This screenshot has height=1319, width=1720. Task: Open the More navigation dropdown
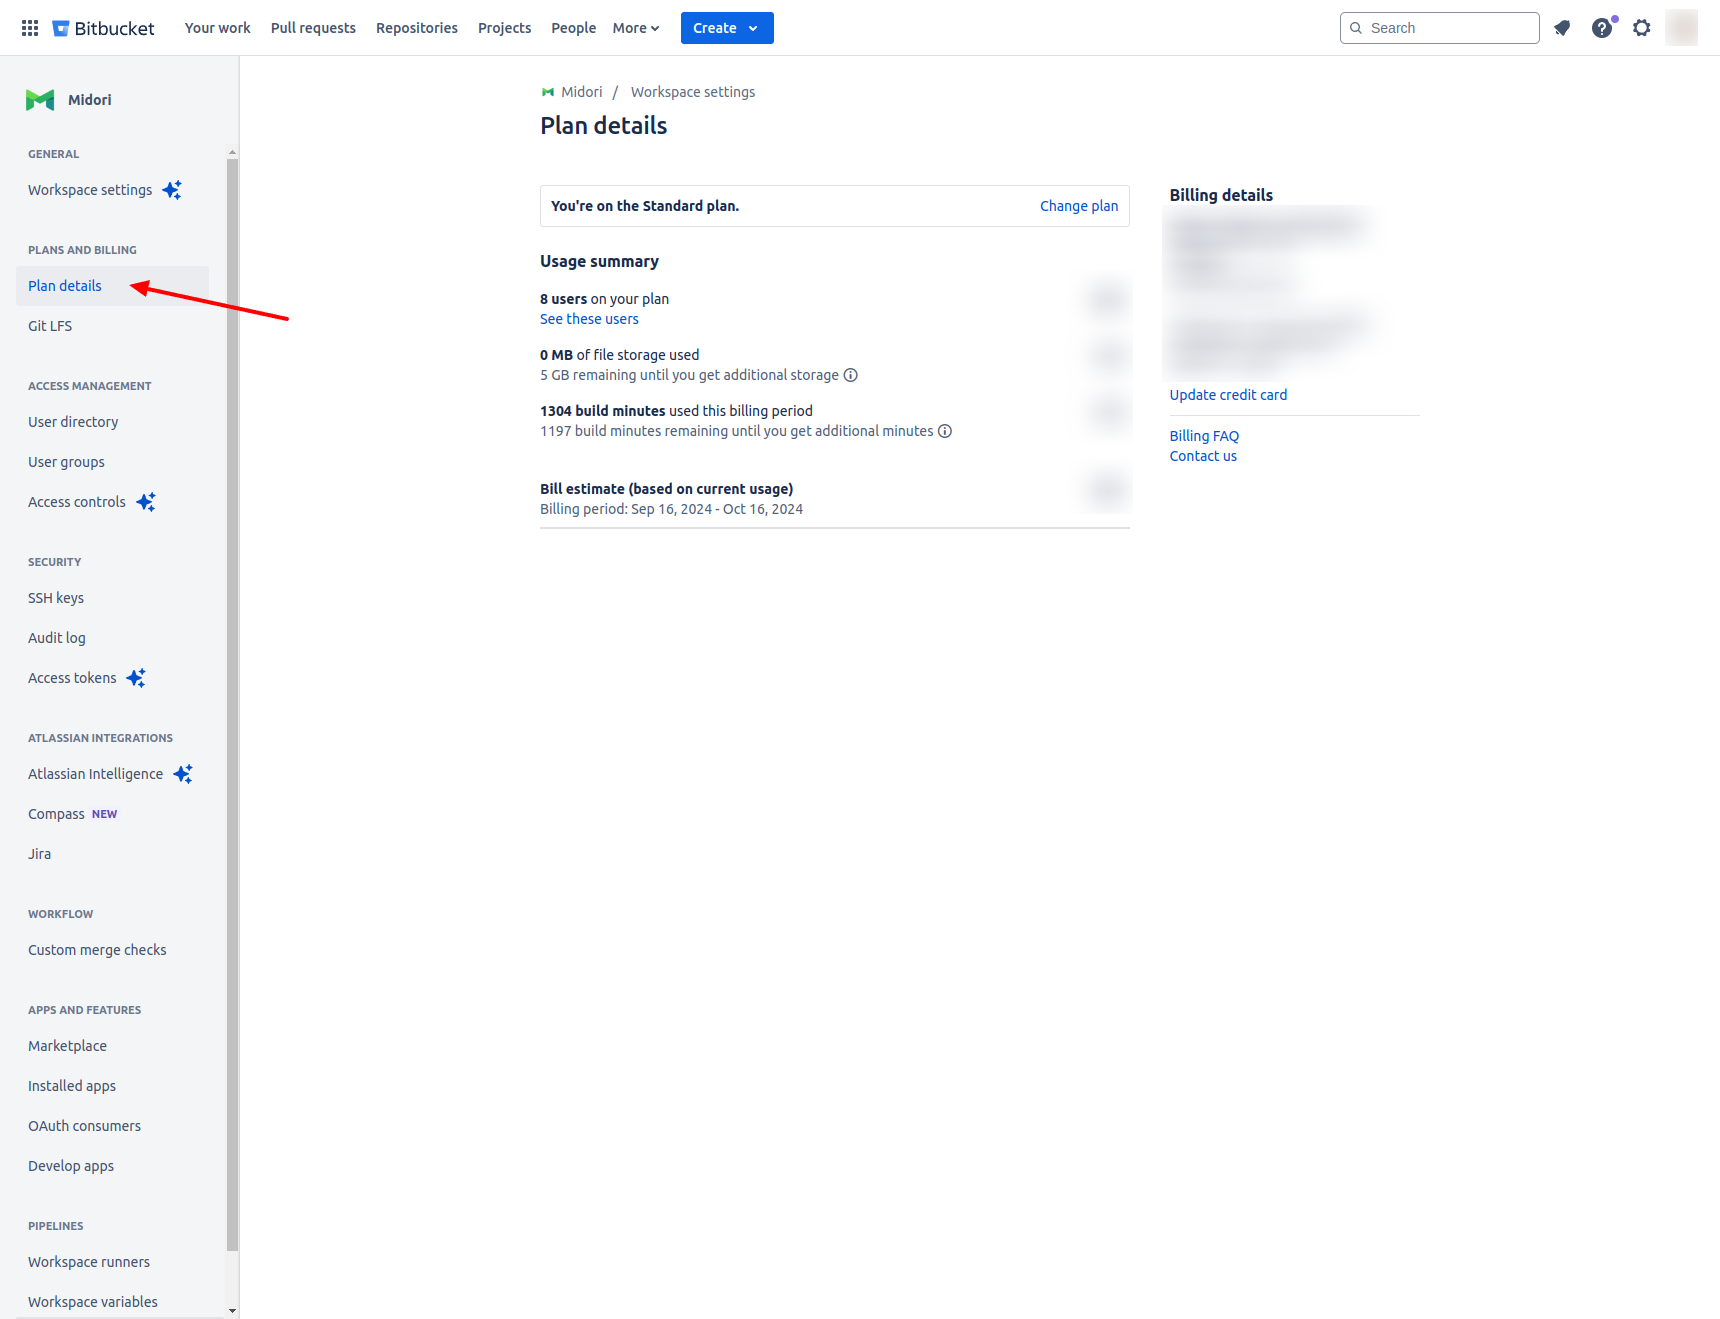tap(634, 27)
